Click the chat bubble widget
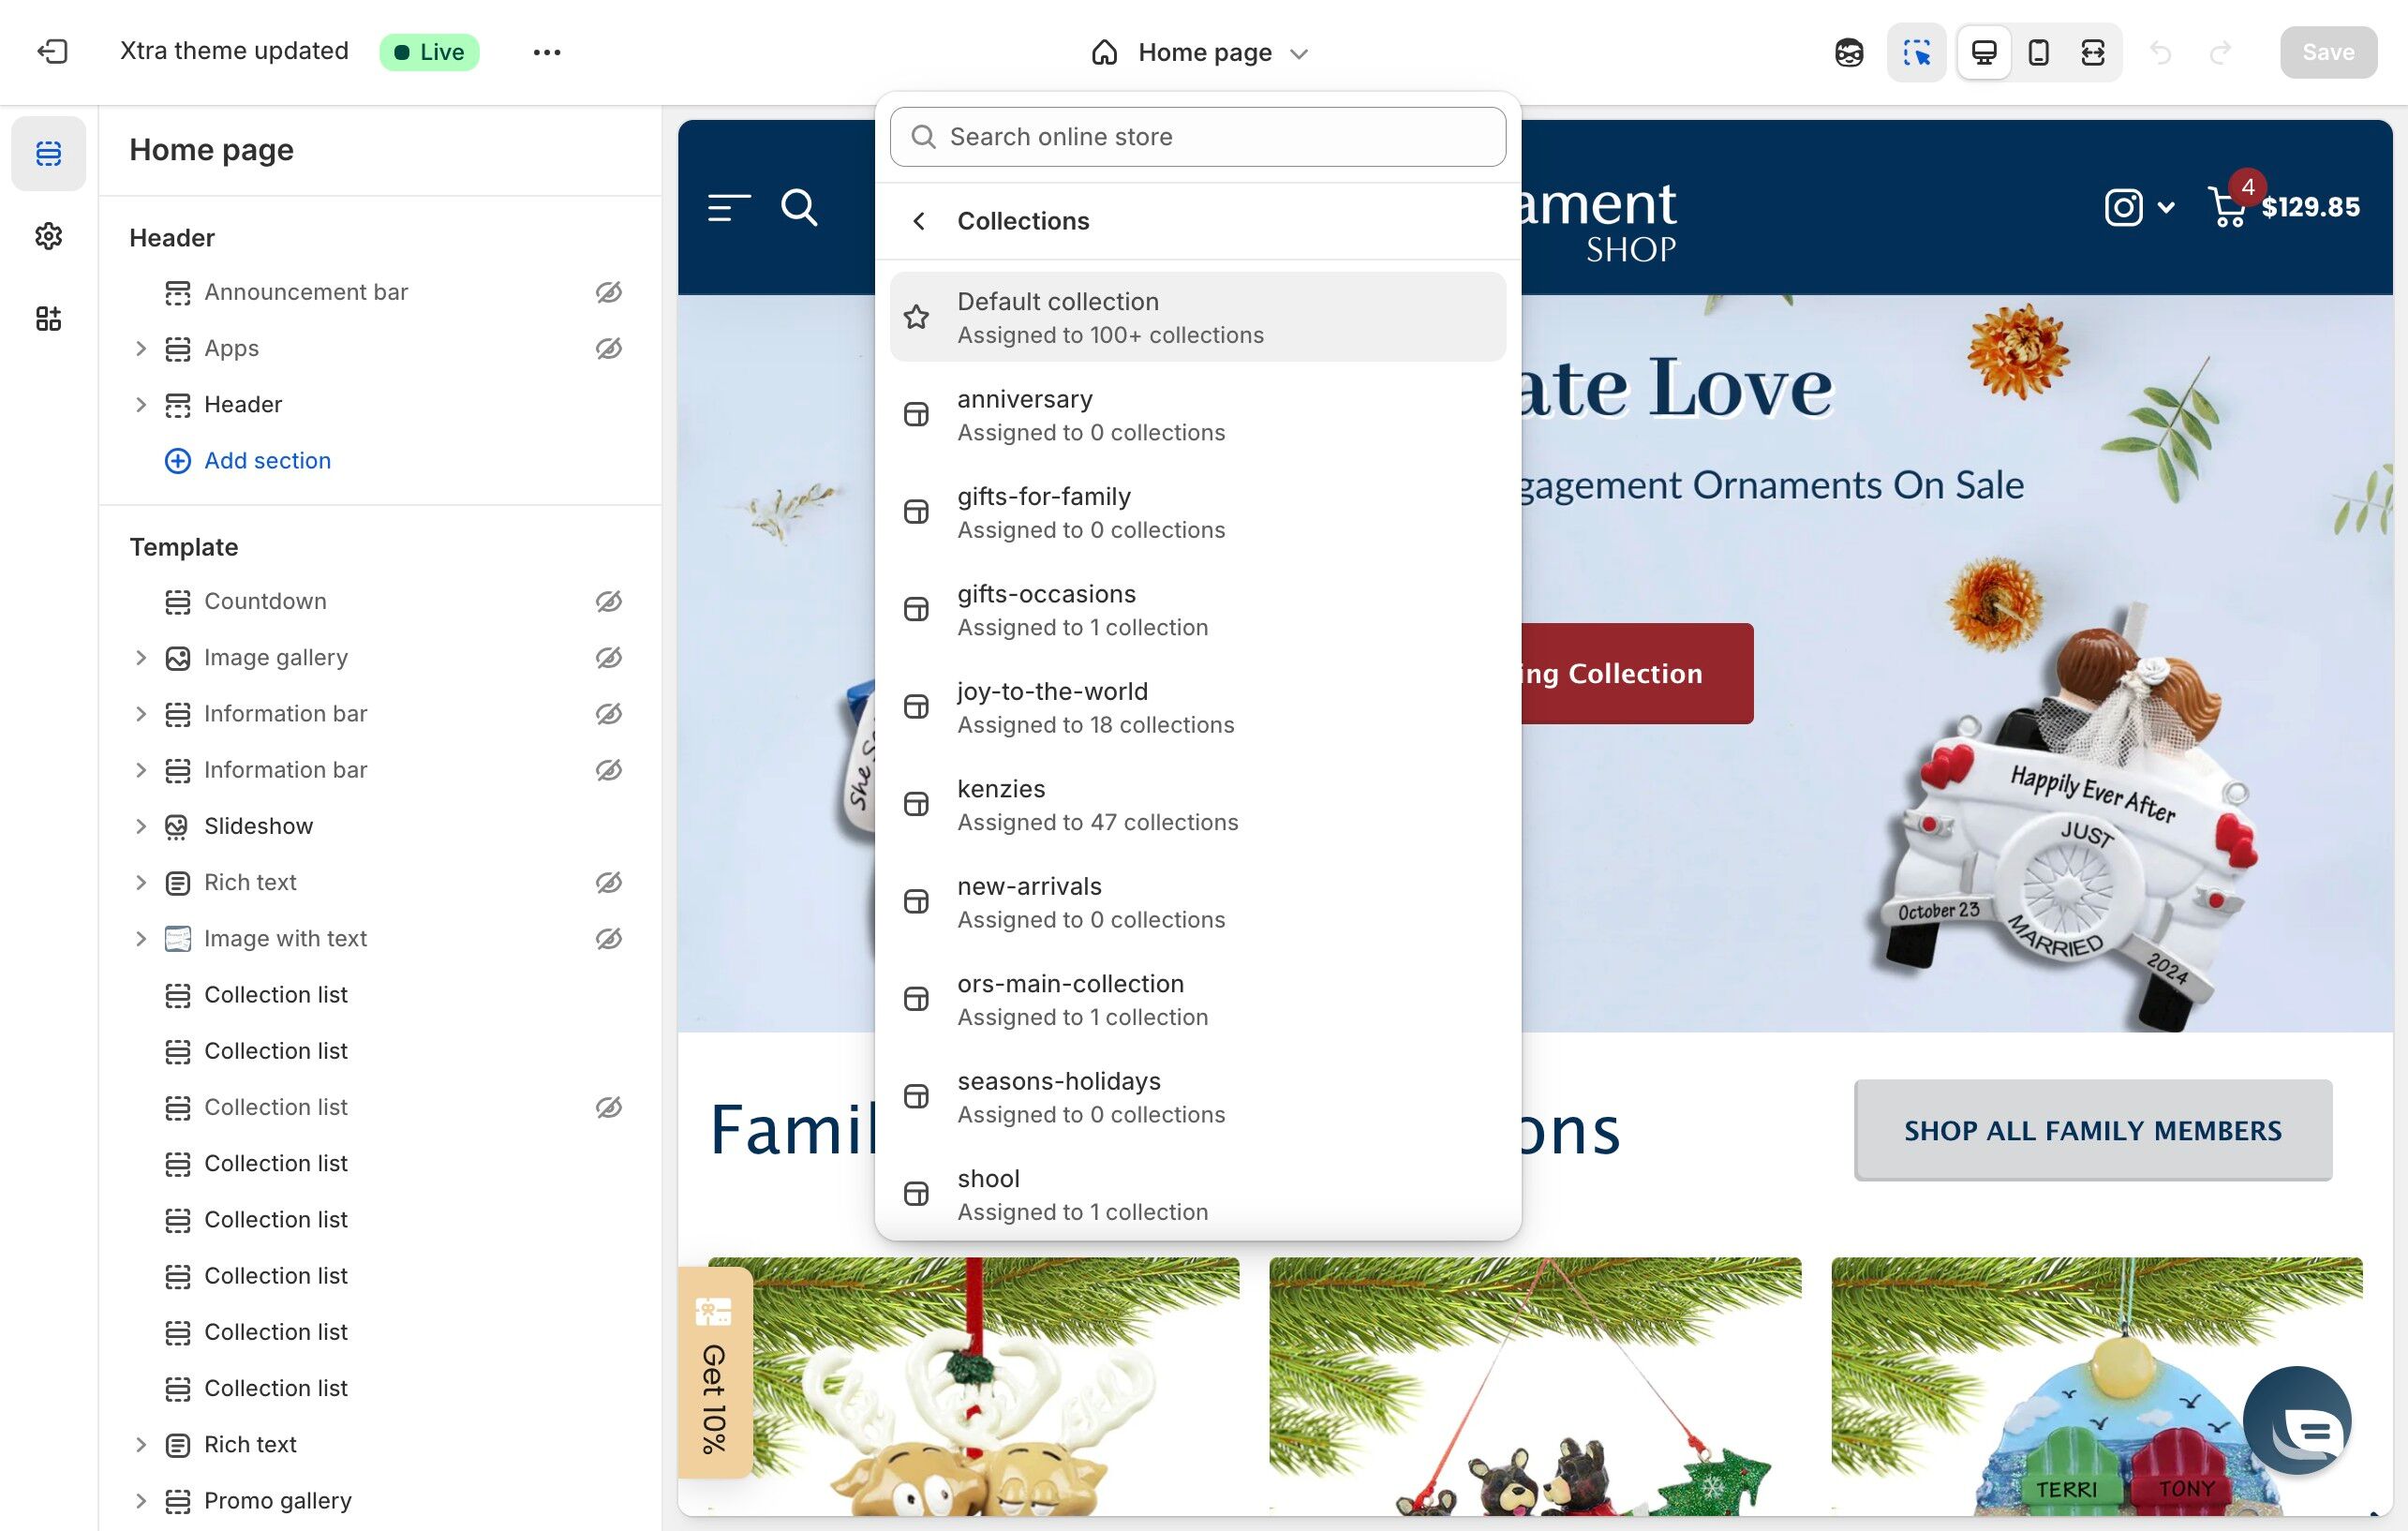2408x1531 pixels. pos(2297,1421)
